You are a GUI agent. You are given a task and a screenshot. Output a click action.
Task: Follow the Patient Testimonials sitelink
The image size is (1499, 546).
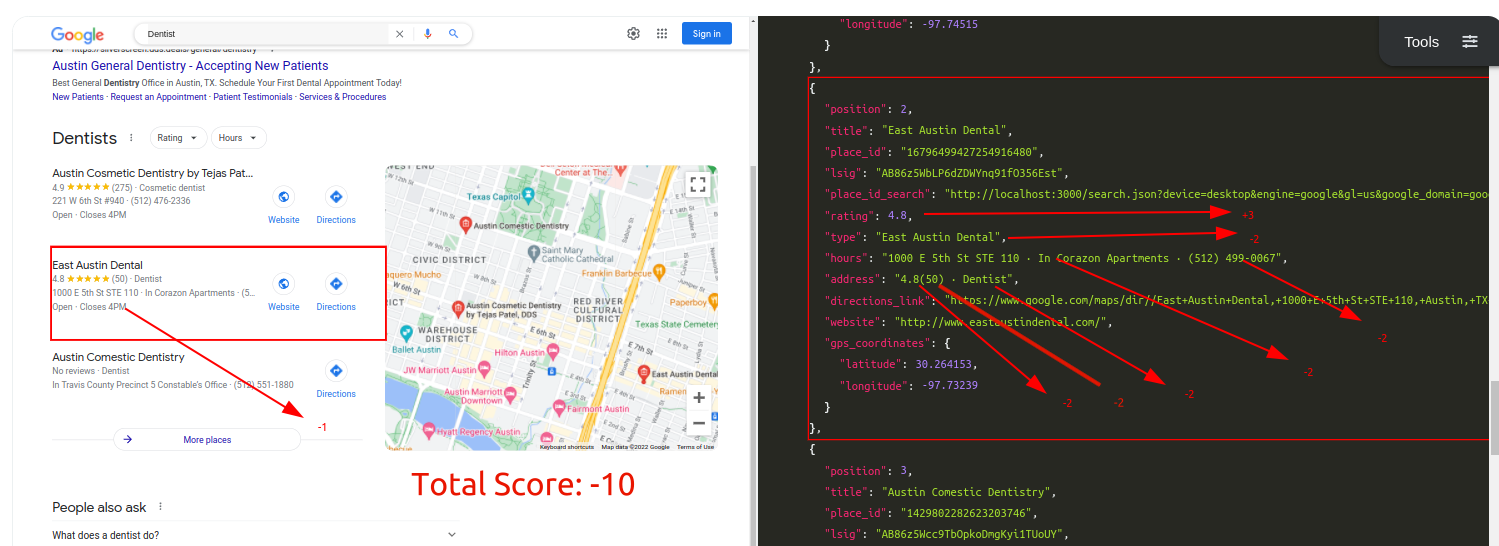tap(253, 97)
